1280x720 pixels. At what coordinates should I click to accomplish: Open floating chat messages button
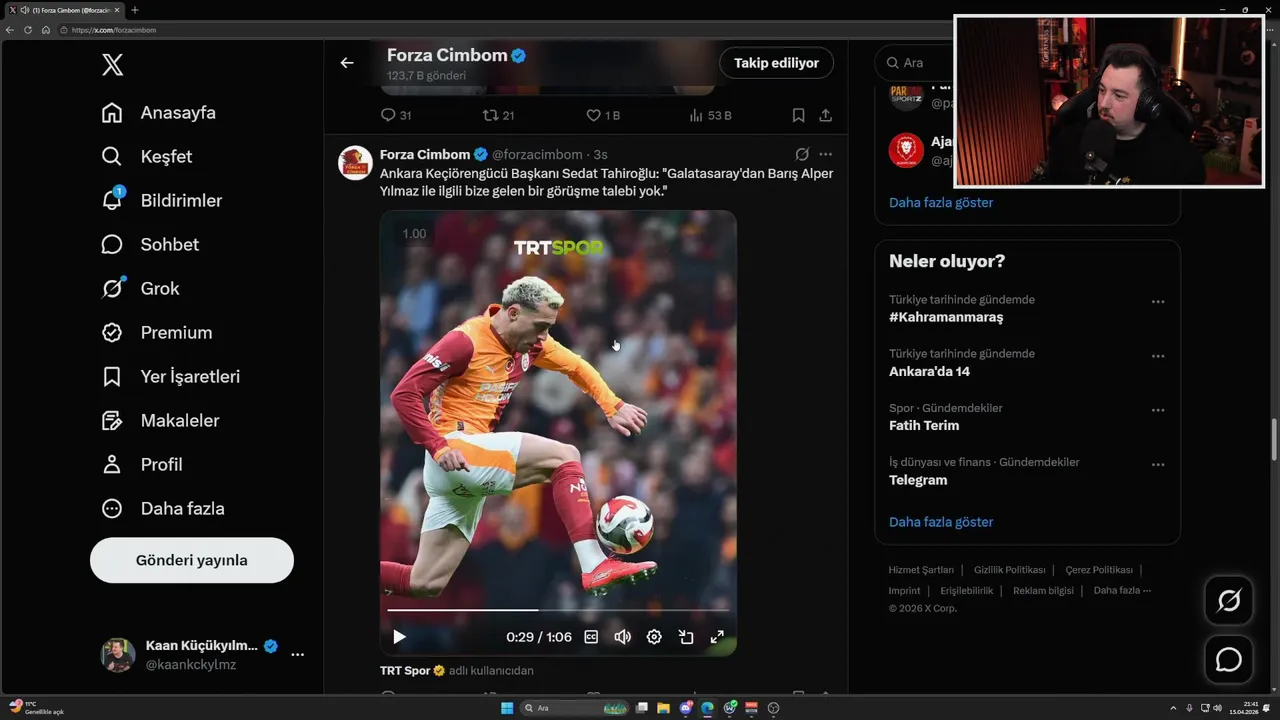[x=1228, y=660]
